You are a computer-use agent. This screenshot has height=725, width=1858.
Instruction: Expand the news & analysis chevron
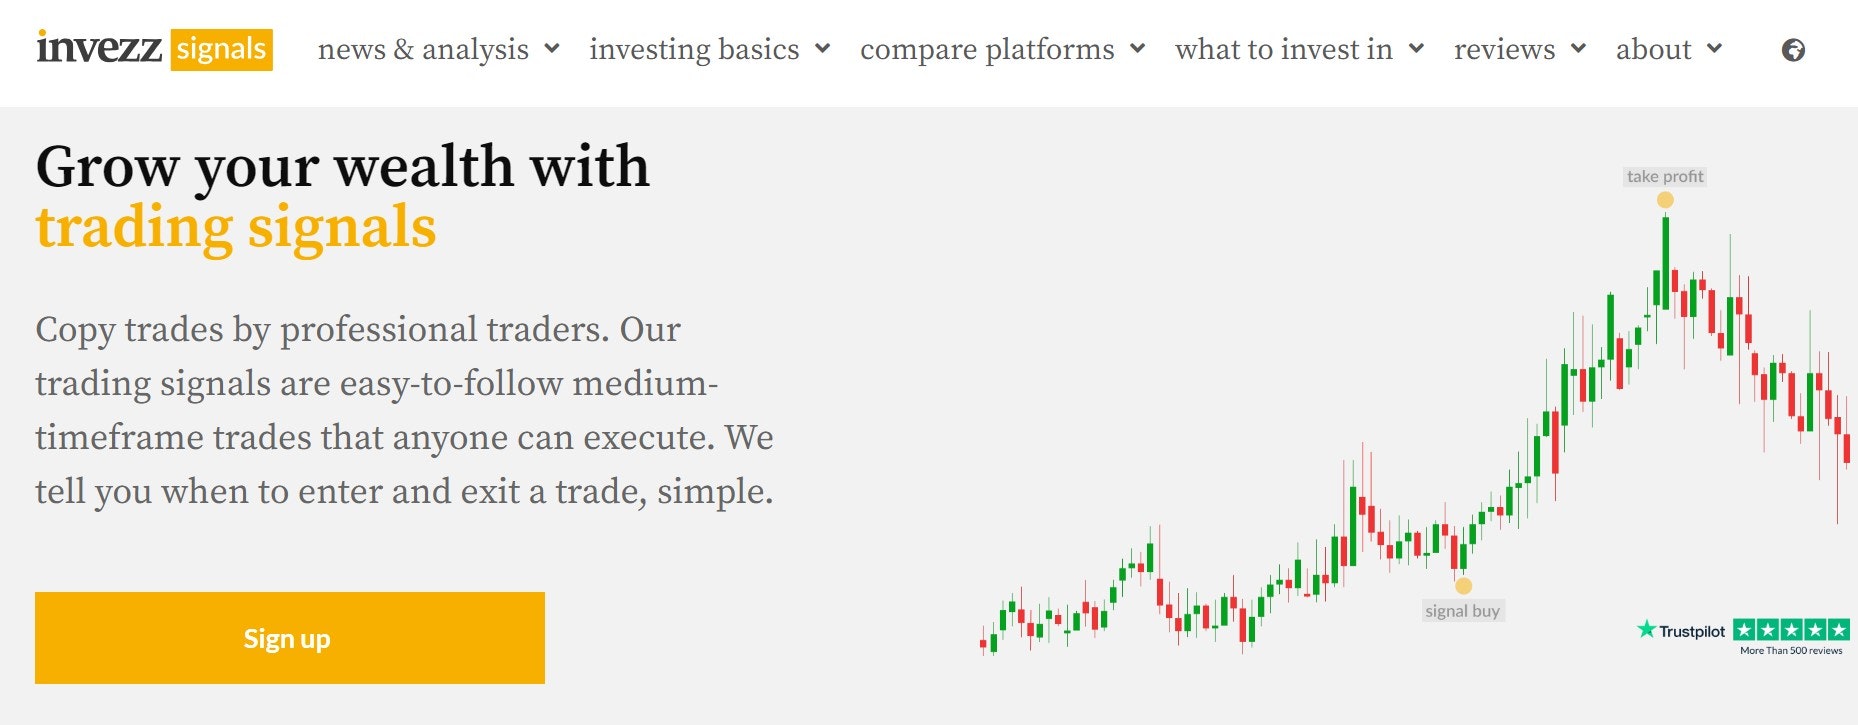552,48
